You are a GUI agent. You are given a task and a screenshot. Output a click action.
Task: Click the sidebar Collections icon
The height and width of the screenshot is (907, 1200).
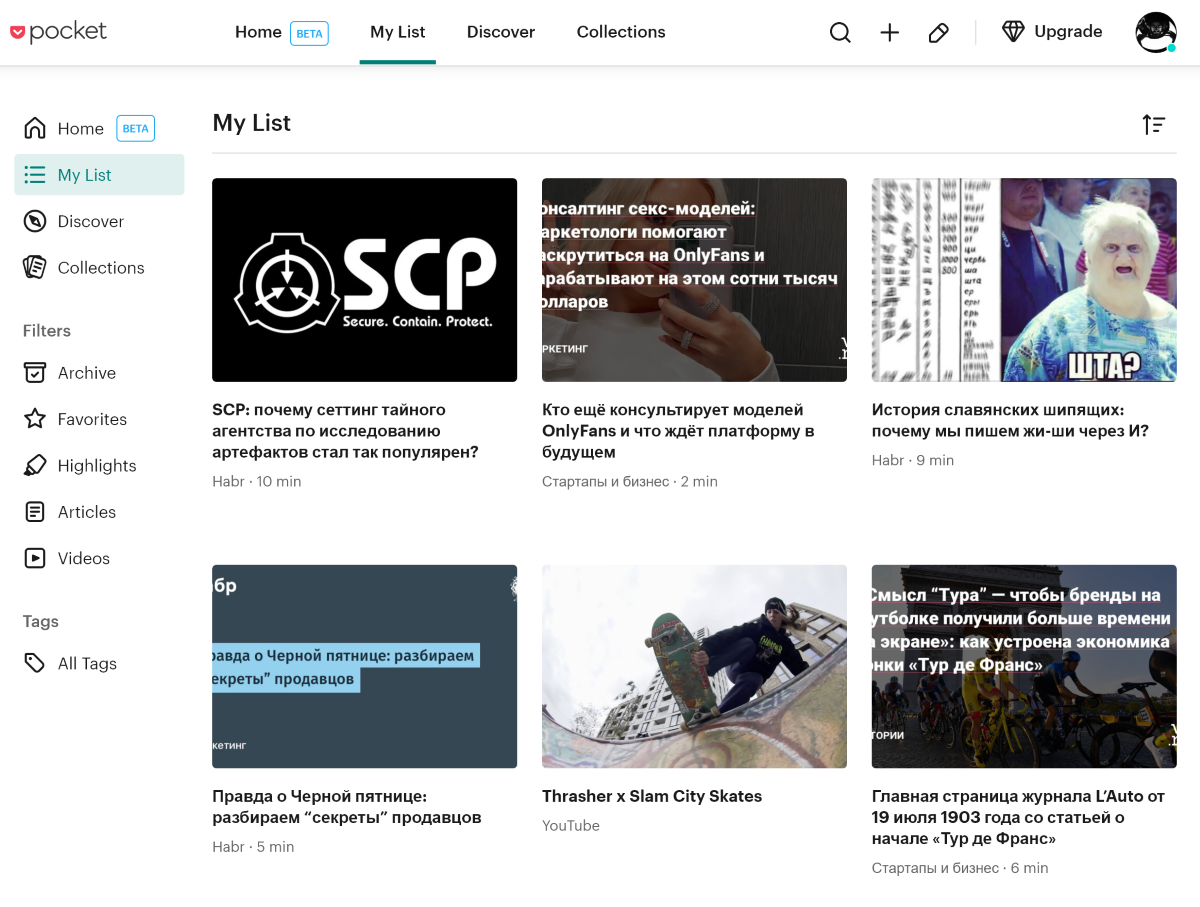click(x=35, y=267)
